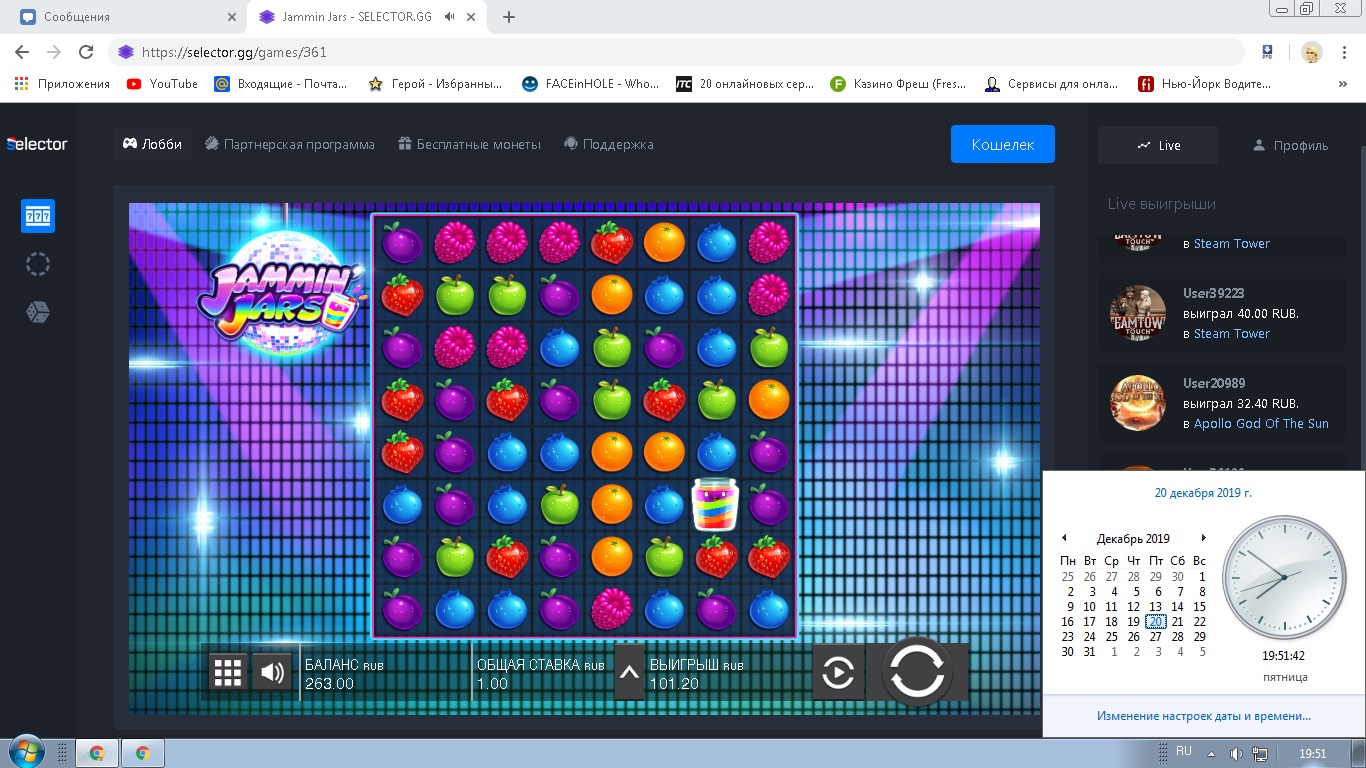
Task: Click the Selector logo
Action: coord(38,144)
